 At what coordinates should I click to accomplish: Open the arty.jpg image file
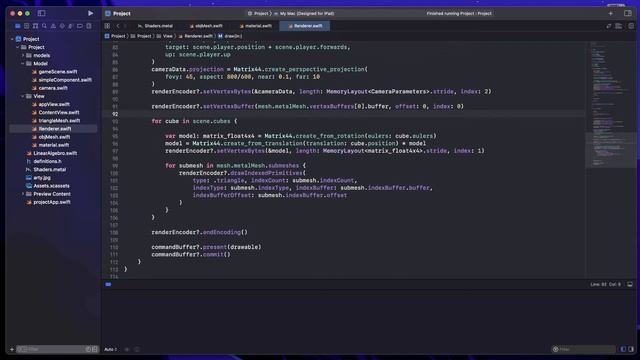tap(38, 178)
